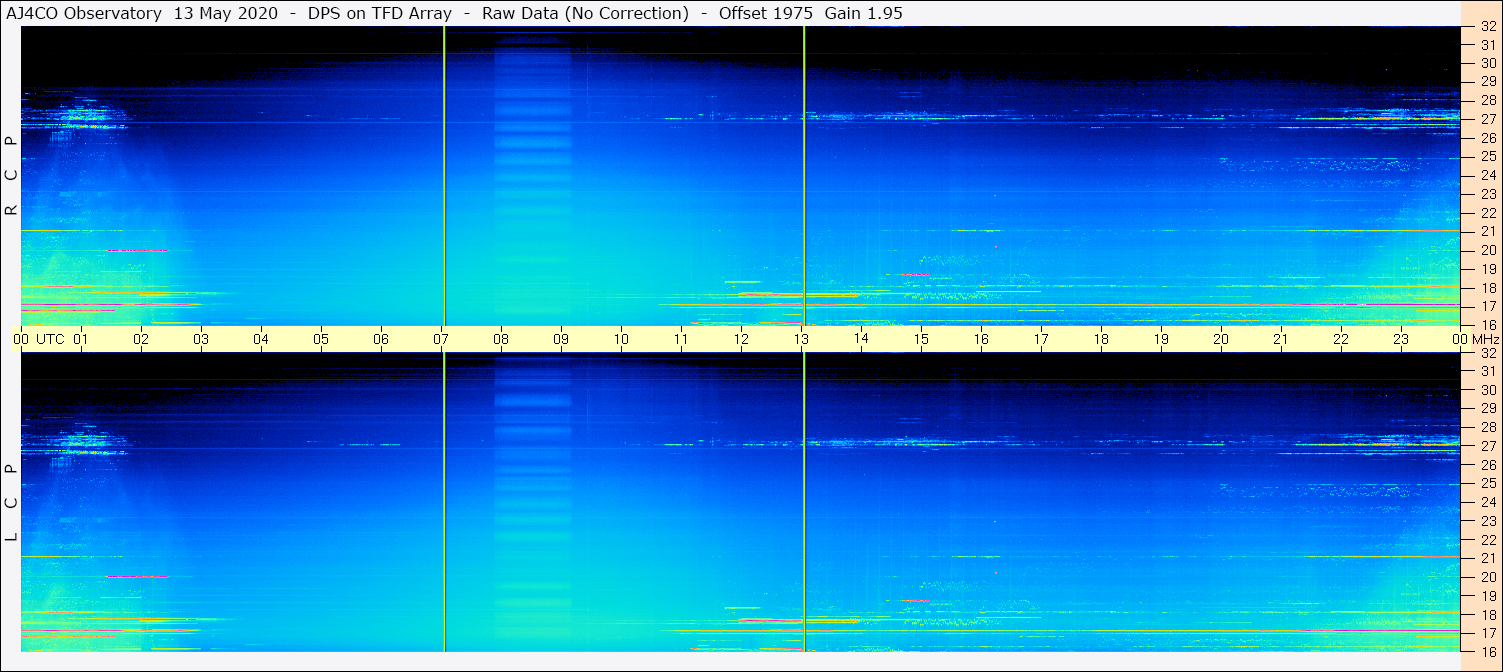Image resolution: width=1503 pixels, height=672 pixels.
Task: Click the 'UTC' label on the time axis
Action: coord(50,339)
